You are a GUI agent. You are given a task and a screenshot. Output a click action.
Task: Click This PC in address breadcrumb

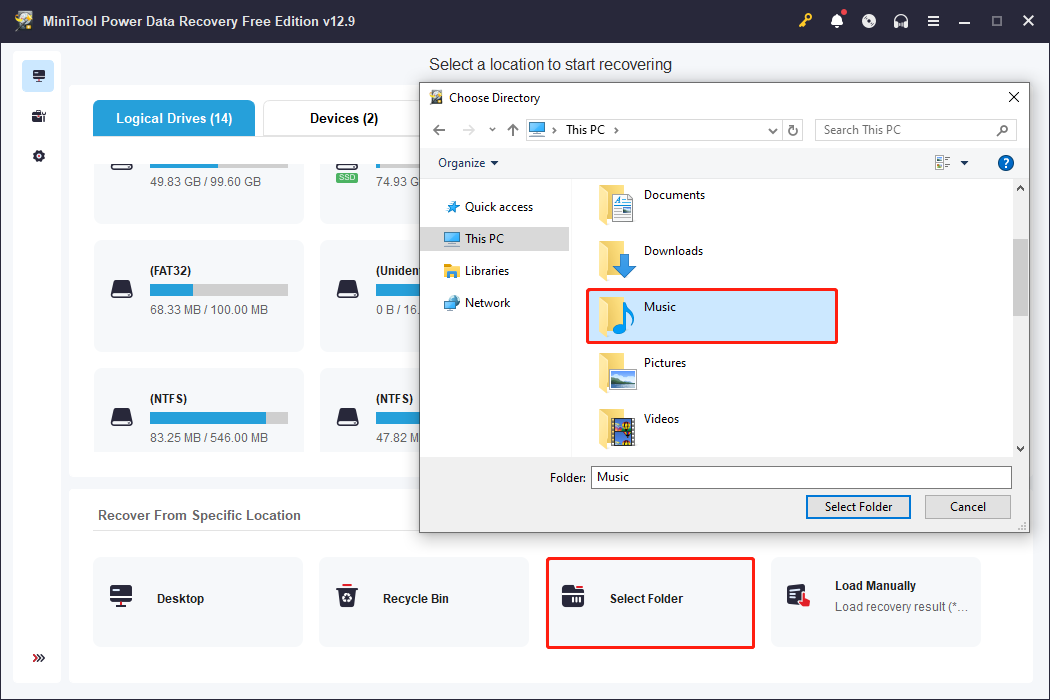585,130
